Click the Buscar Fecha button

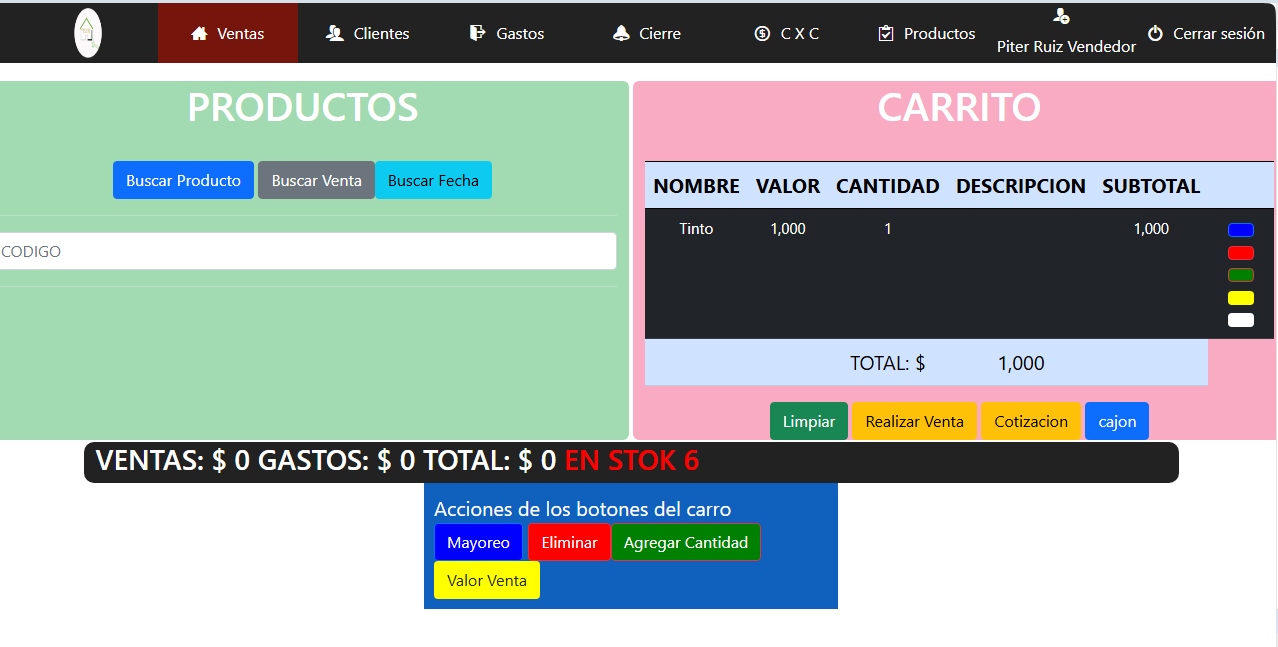[x=433, y=180]
